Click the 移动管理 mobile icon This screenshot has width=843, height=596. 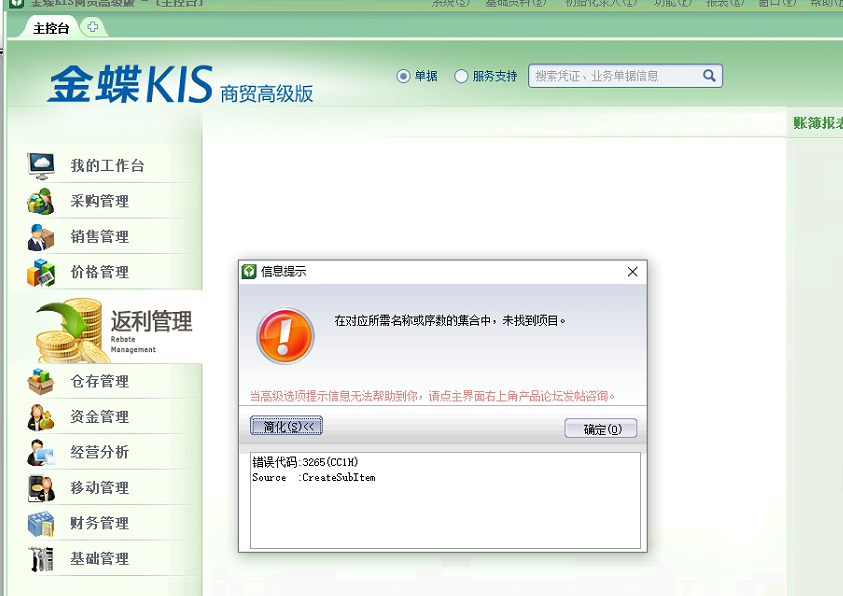tap(41, 488)
